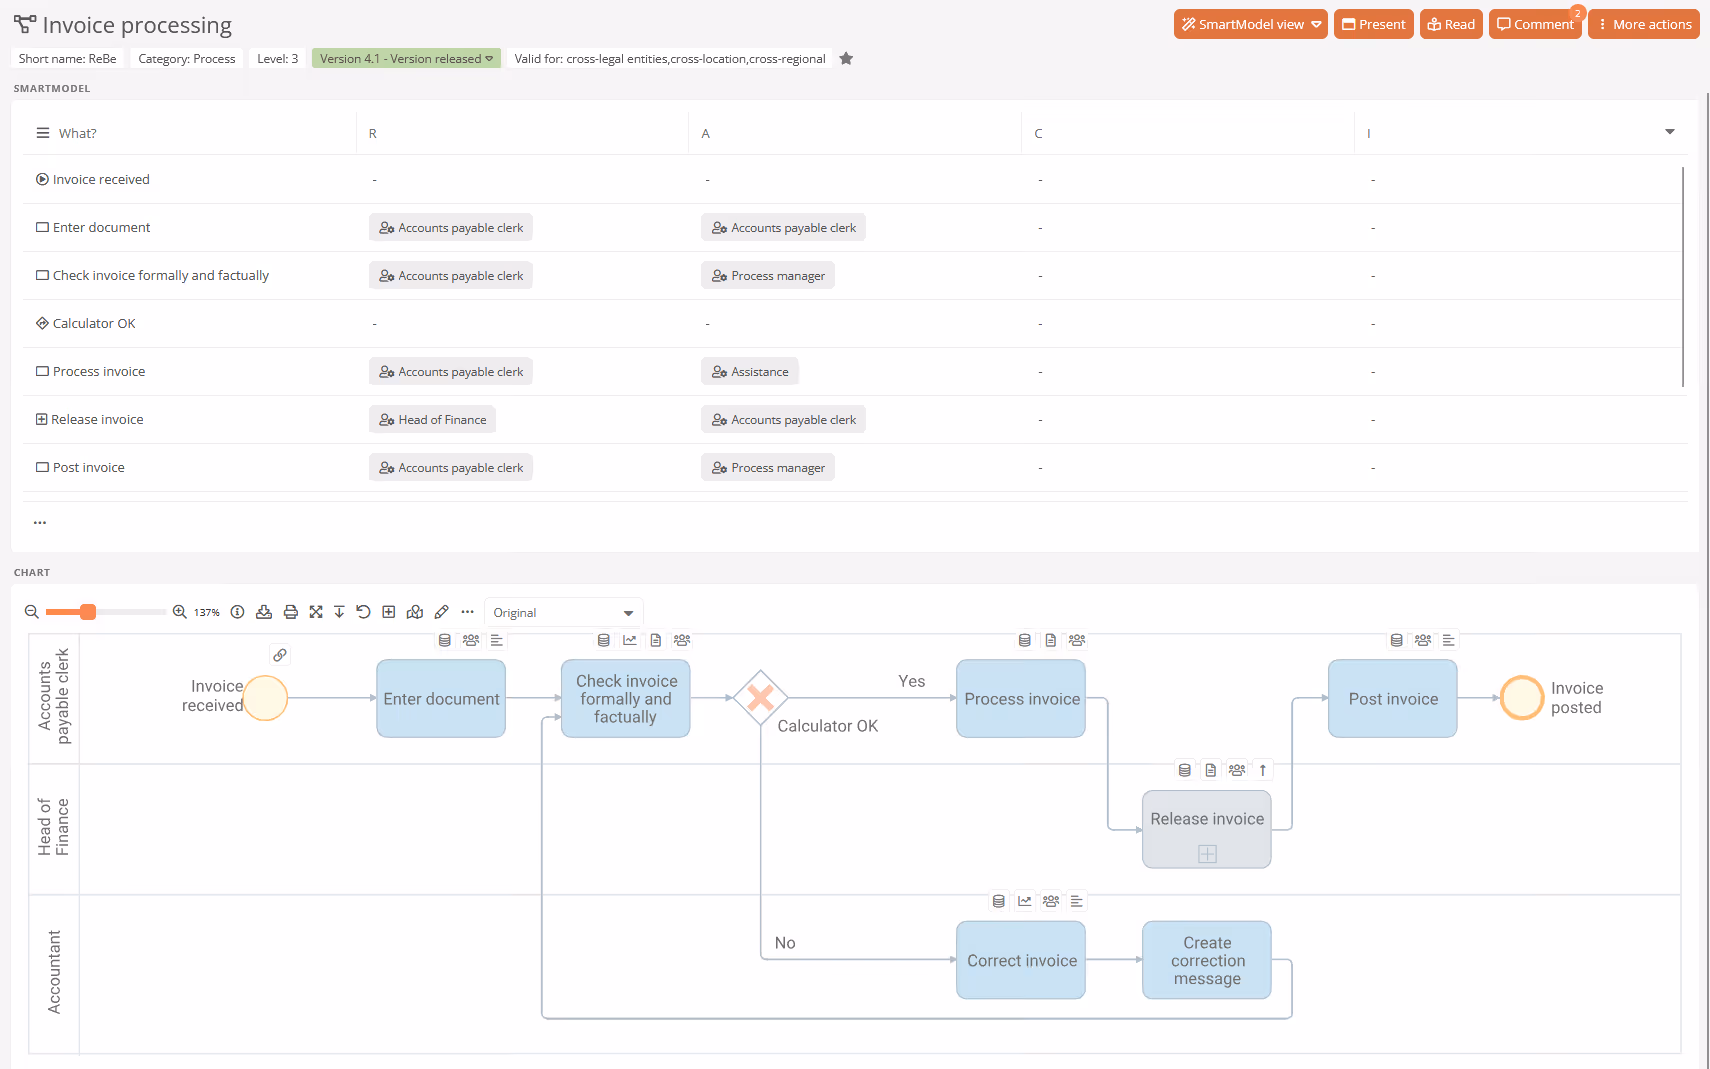Open database icon above Correct invoice
Image resolution: width=1710 pixels, height=1069 pixels.
(x=999, y=901)
